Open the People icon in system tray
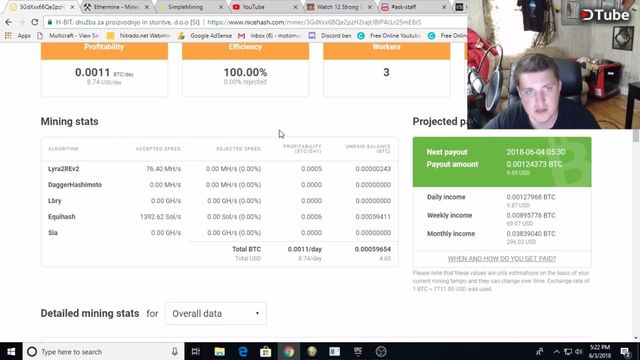Image resolution: width=640 pixels, height=360 pixels. tap(540, 351)
